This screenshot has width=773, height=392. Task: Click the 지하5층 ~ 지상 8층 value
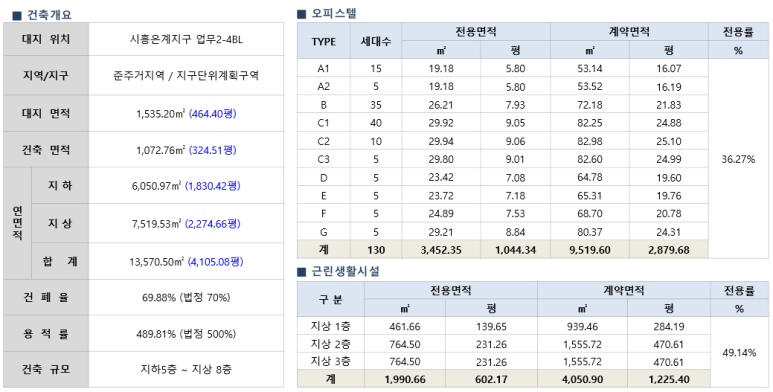tap(186, 369)
